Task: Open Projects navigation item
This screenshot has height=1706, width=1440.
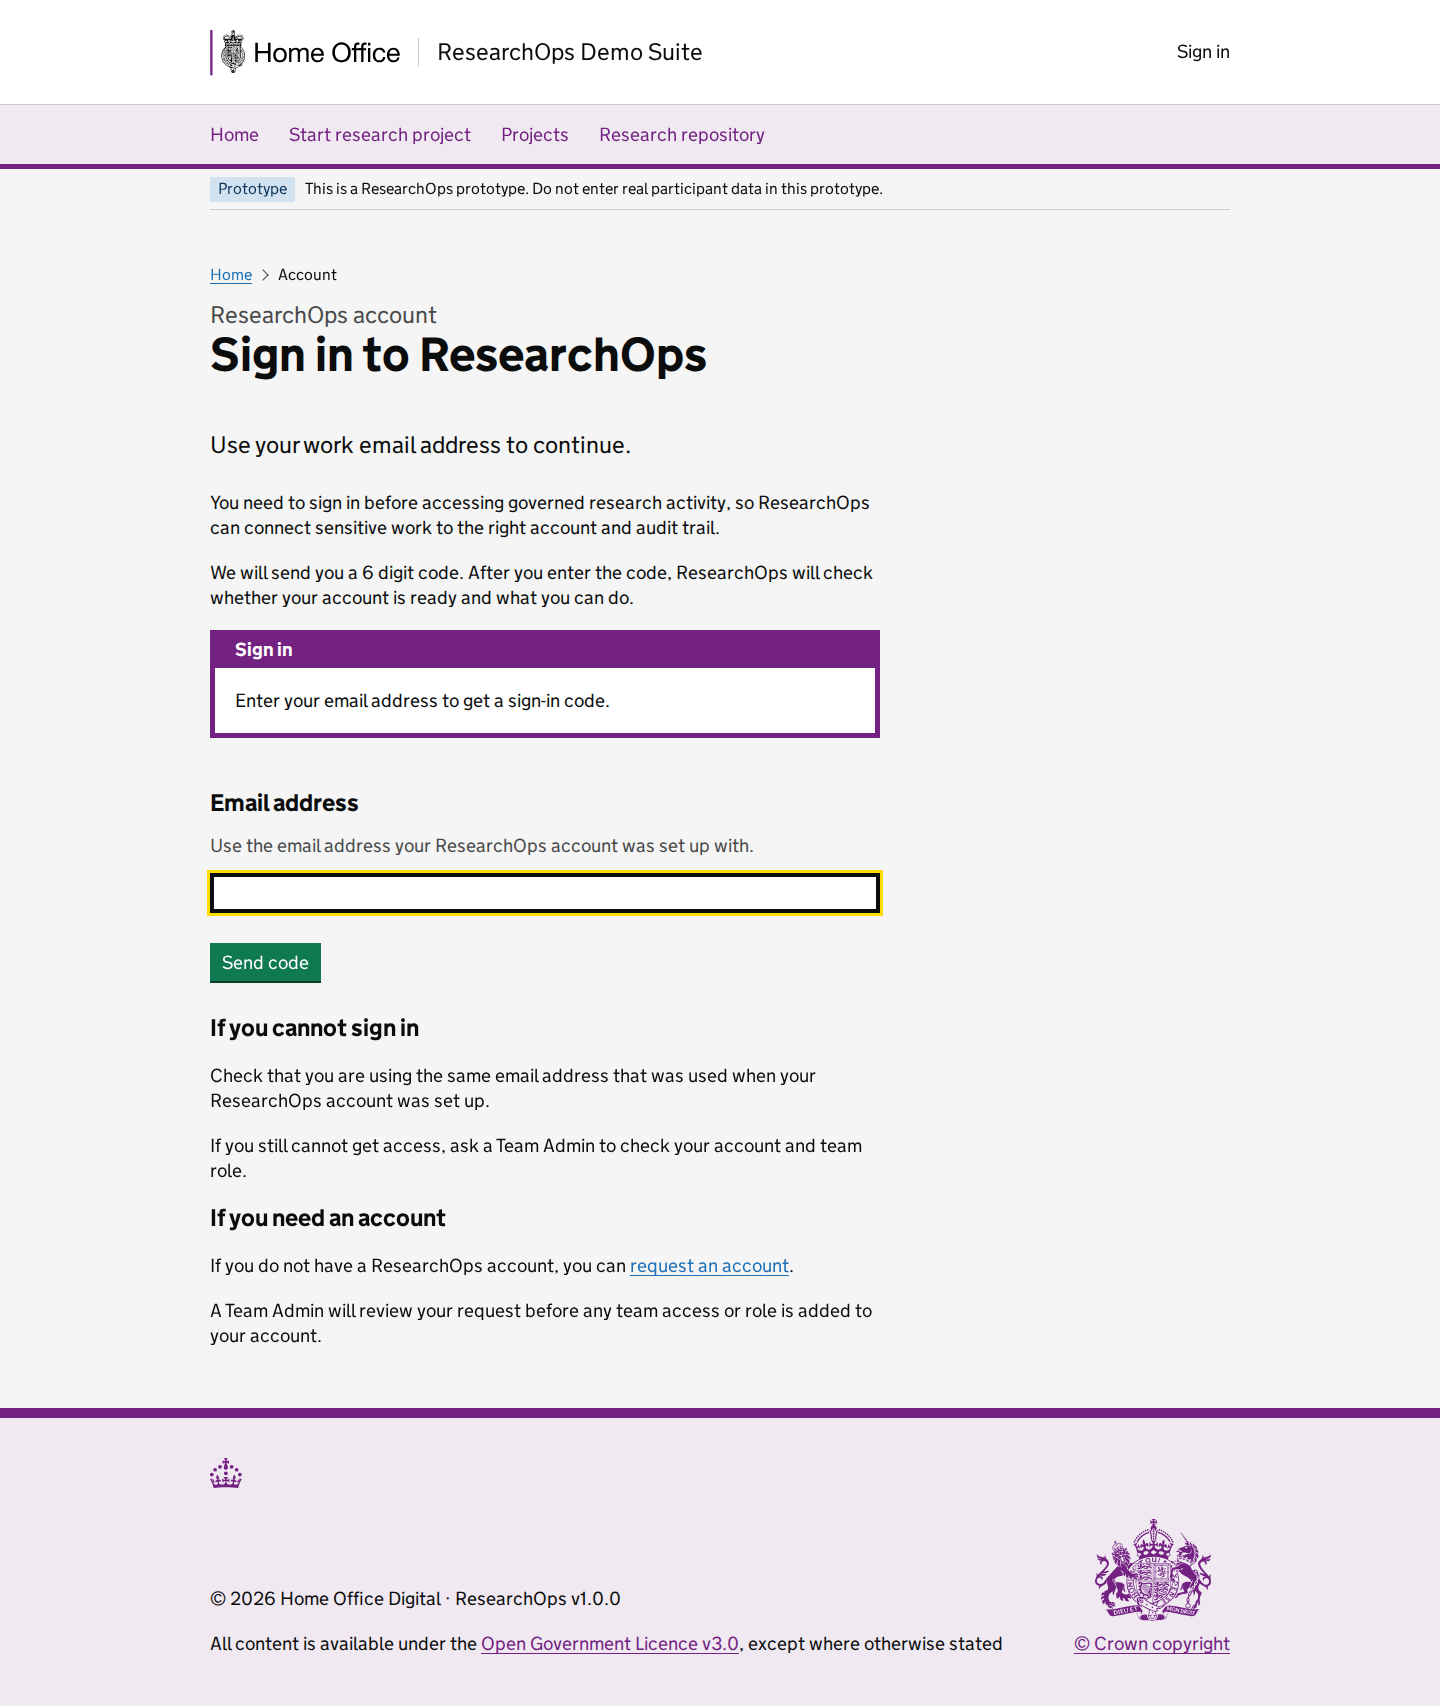Action: 535,135
